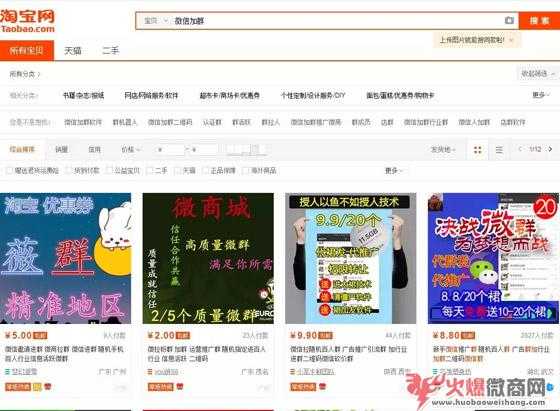Tick the 二手 filter checkbox
The height and width of the screenshot is (411, 560).
150,171
